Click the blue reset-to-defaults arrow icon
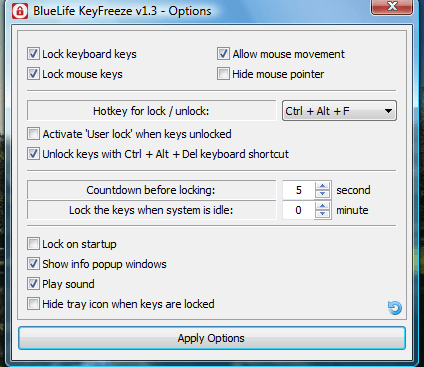This screenshot has height=367, width=424. click(x=395, y=307)
